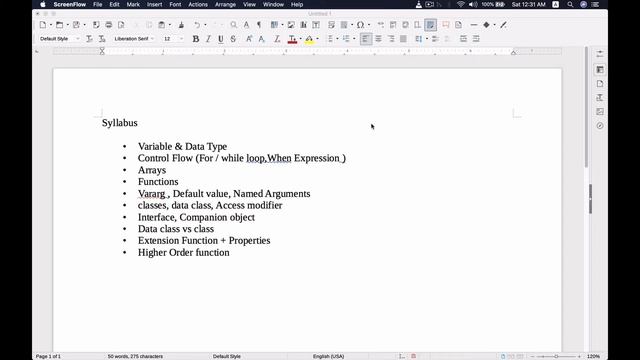Click the Paste icon

pos(162,25)
